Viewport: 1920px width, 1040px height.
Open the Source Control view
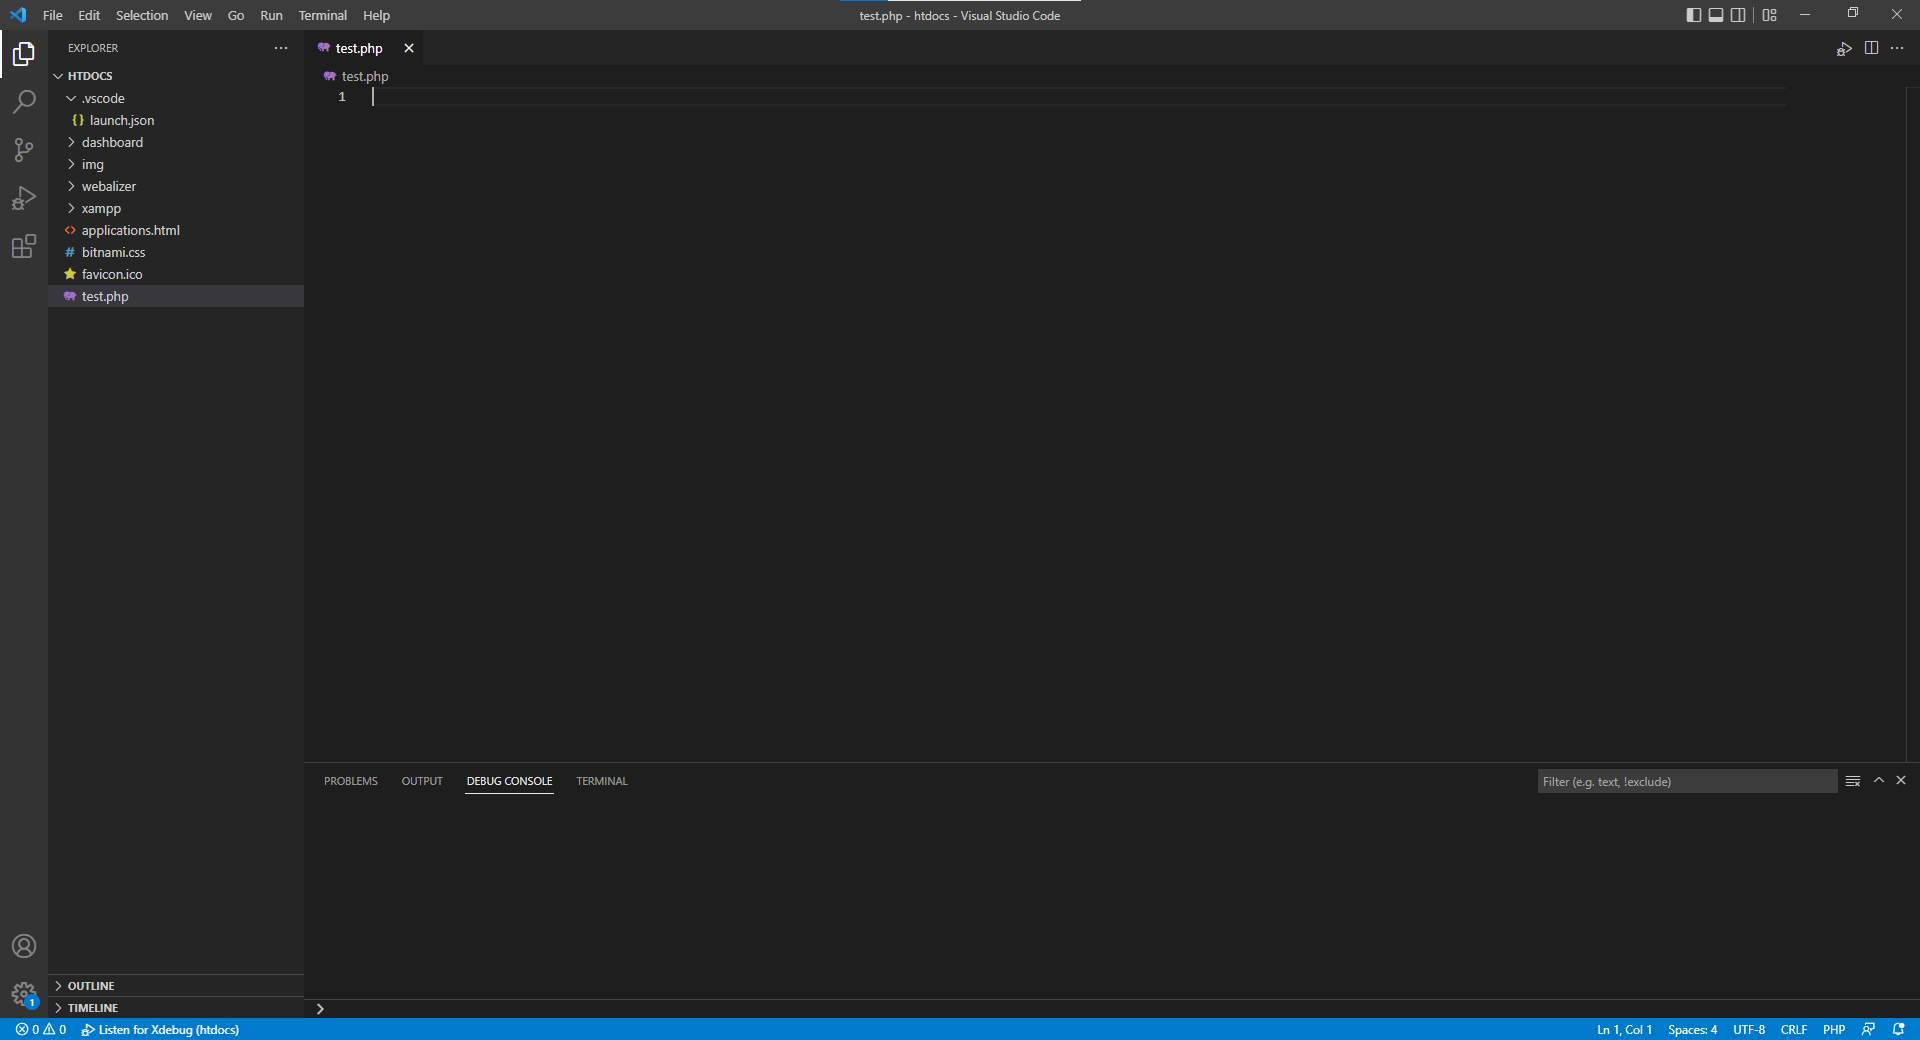tap(24, 150)
